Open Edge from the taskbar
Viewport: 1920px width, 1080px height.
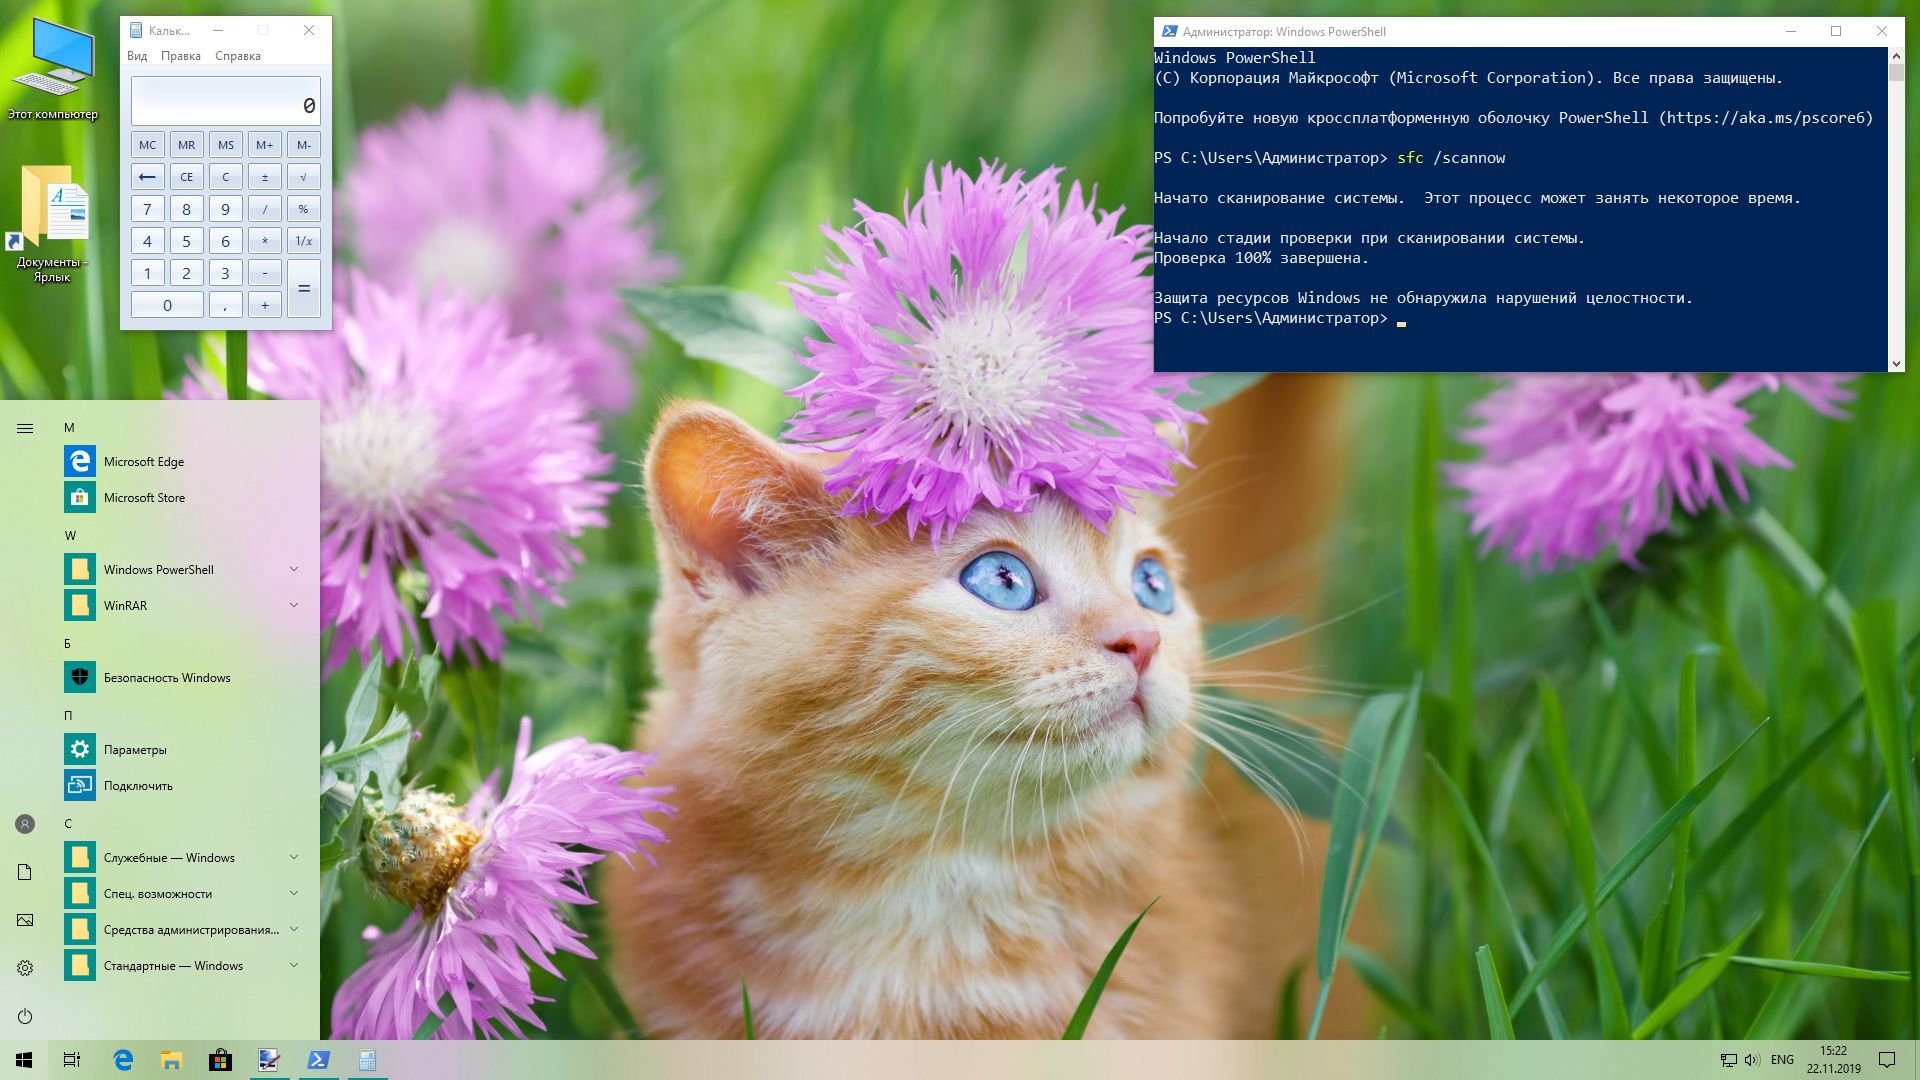pos(123,1060)
